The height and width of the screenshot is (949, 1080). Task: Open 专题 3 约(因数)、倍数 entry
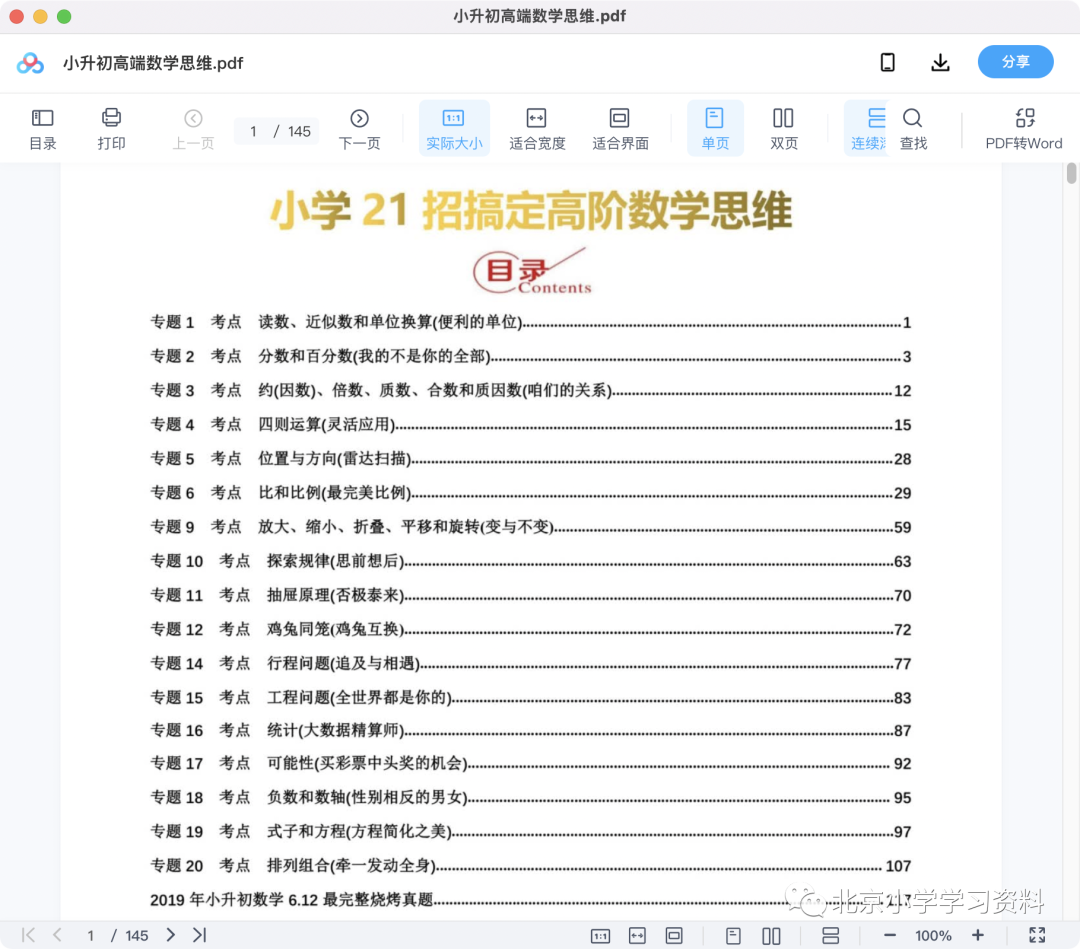[x=530, y=390]
